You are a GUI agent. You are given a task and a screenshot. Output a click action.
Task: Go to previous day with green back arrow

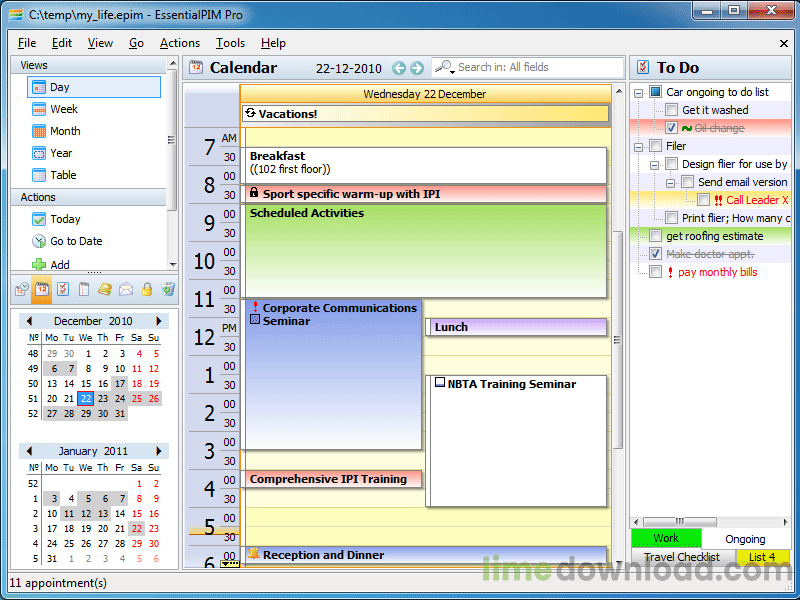pyautogui.click(x=399, y=68)
